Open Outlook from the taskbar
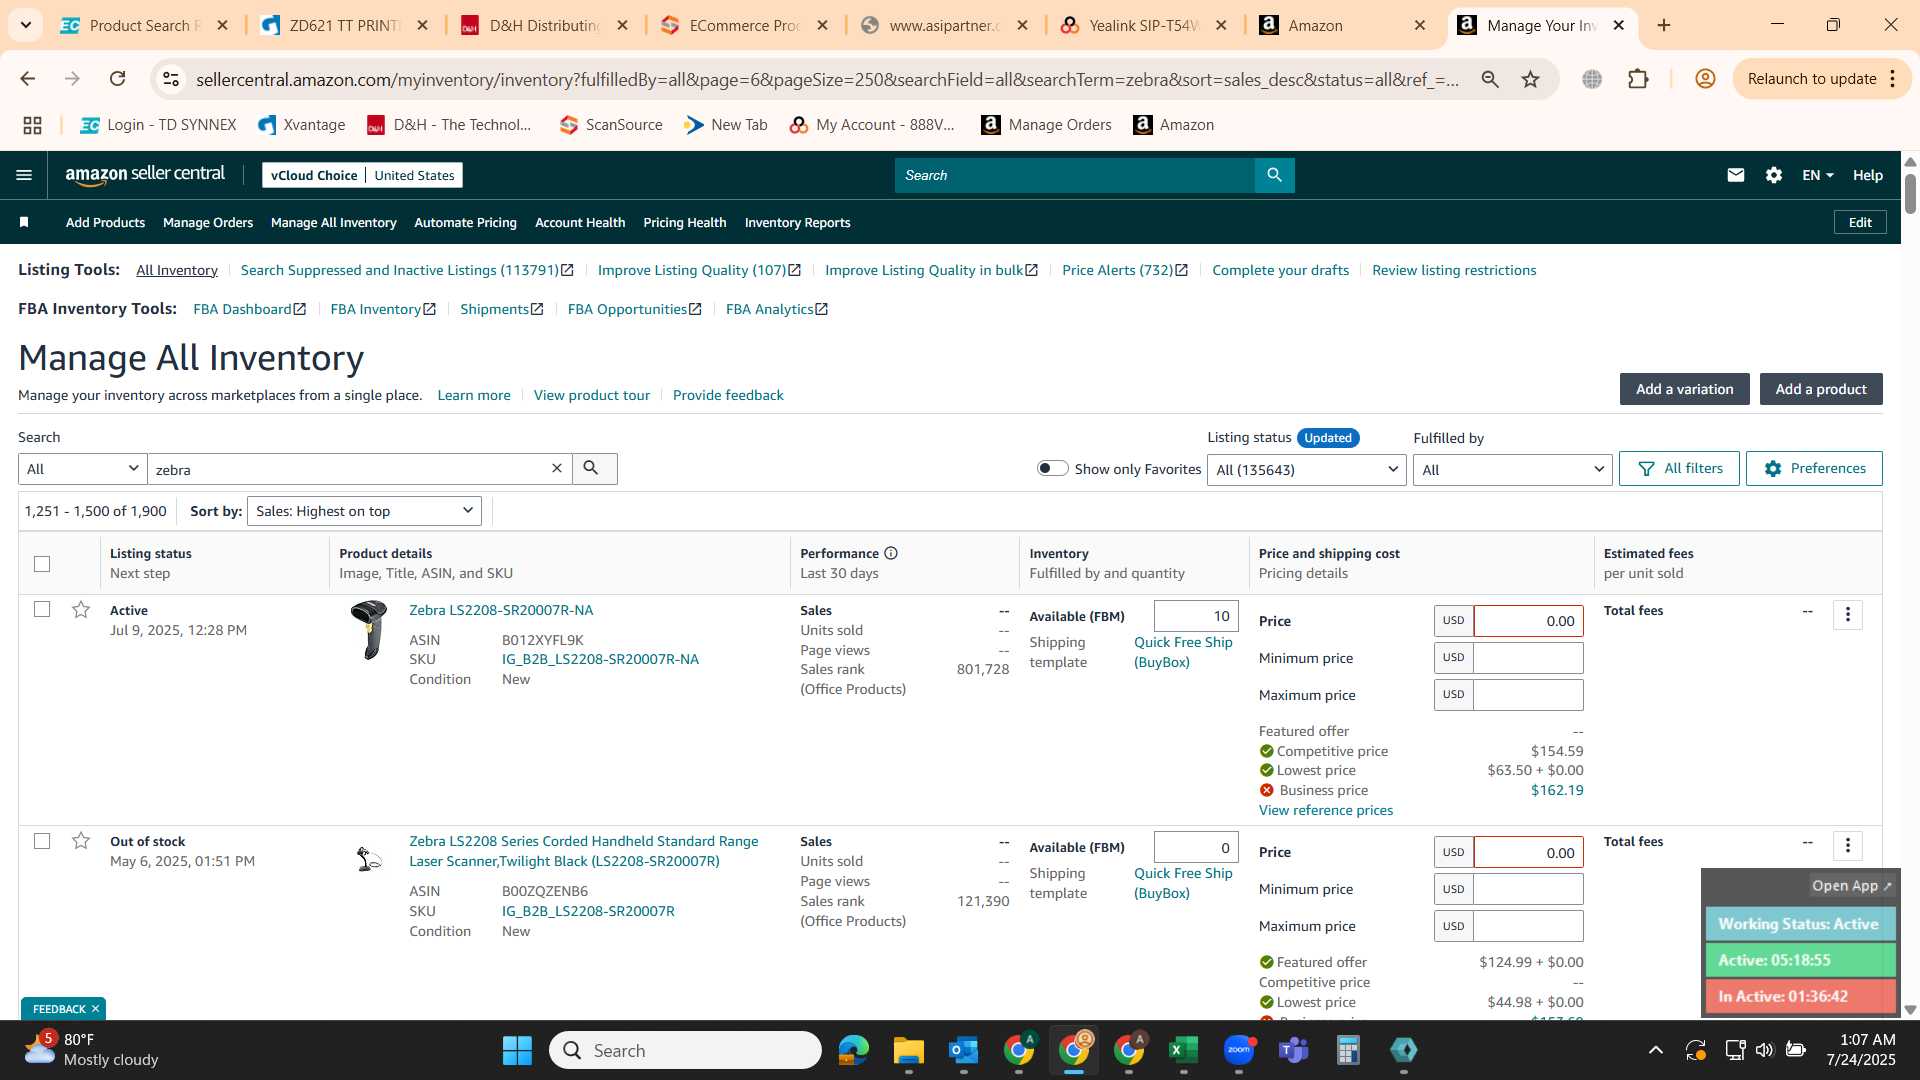Image resolution: width=1920 pixels, height=1080 pixels. click(964, 1050)
